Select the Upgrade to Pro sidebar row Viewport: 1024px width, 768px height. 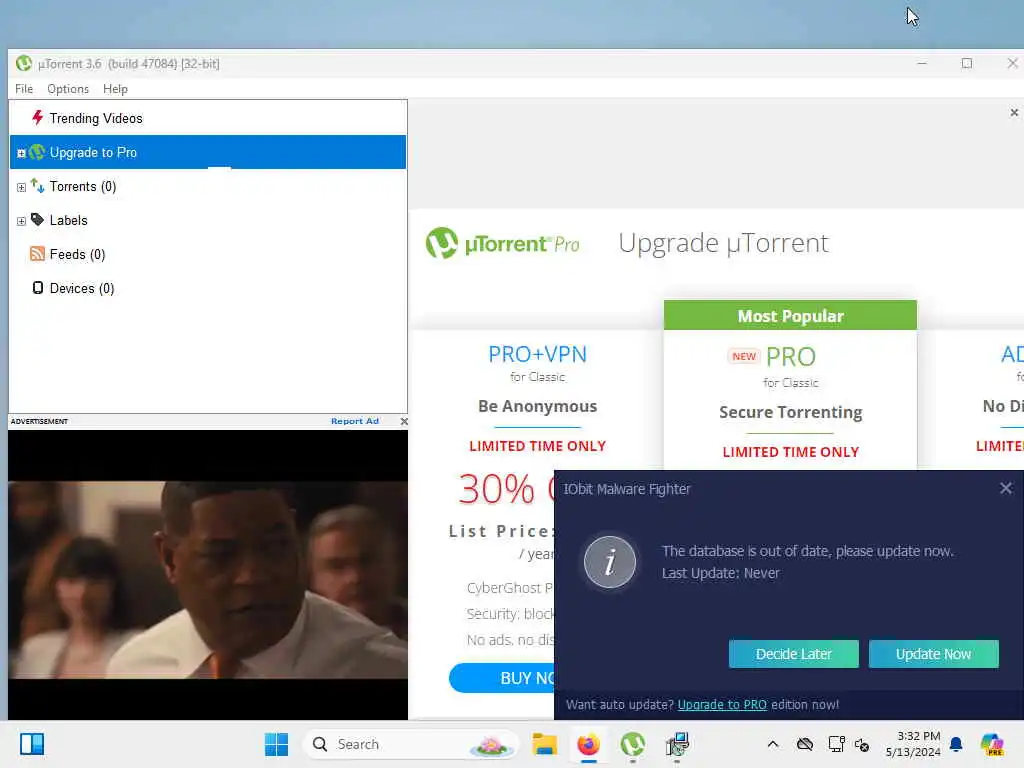pos(208,152)
